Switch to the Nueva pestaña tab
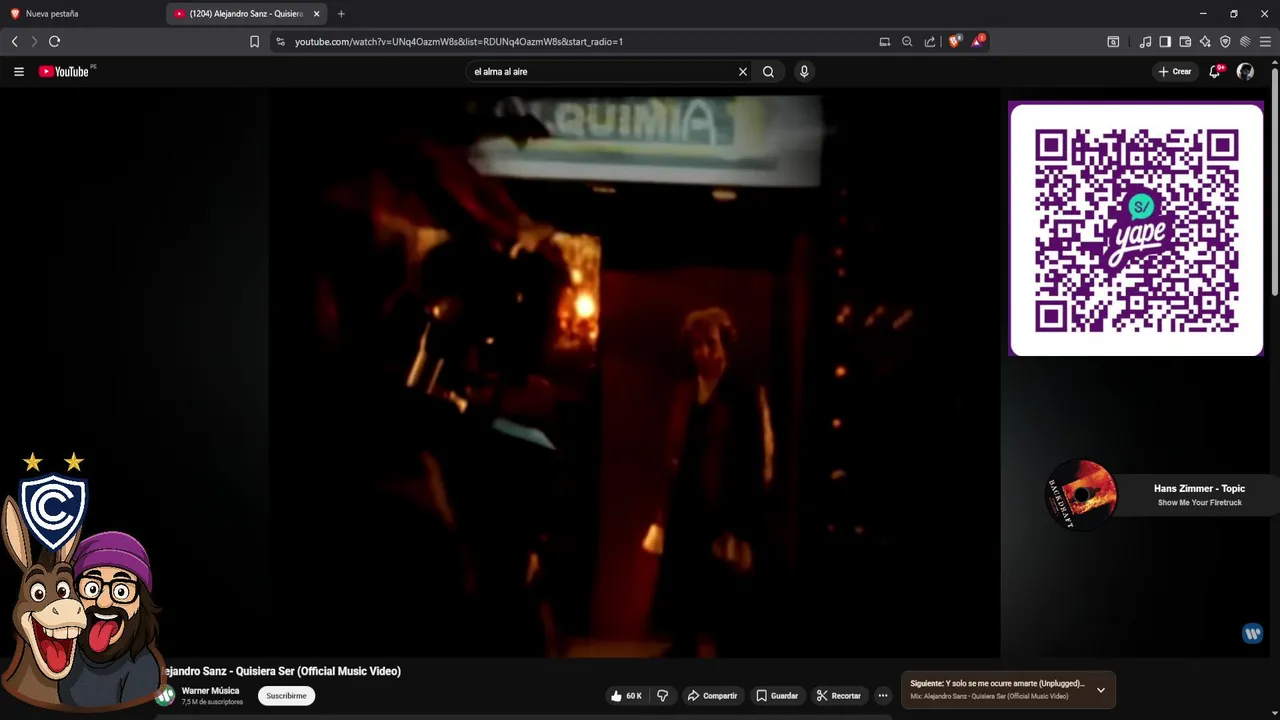1280x720 pixels. (80, 14)
